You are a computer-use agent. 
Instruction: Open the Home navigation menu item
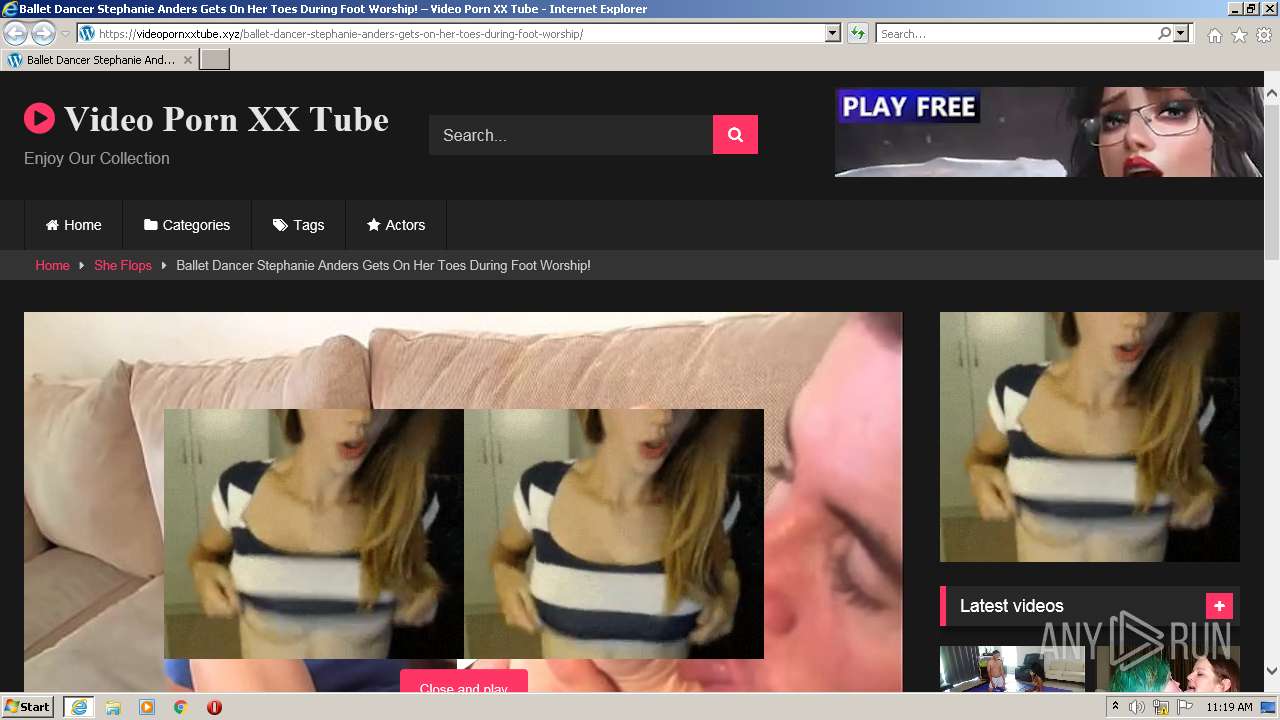click(73, 225)
